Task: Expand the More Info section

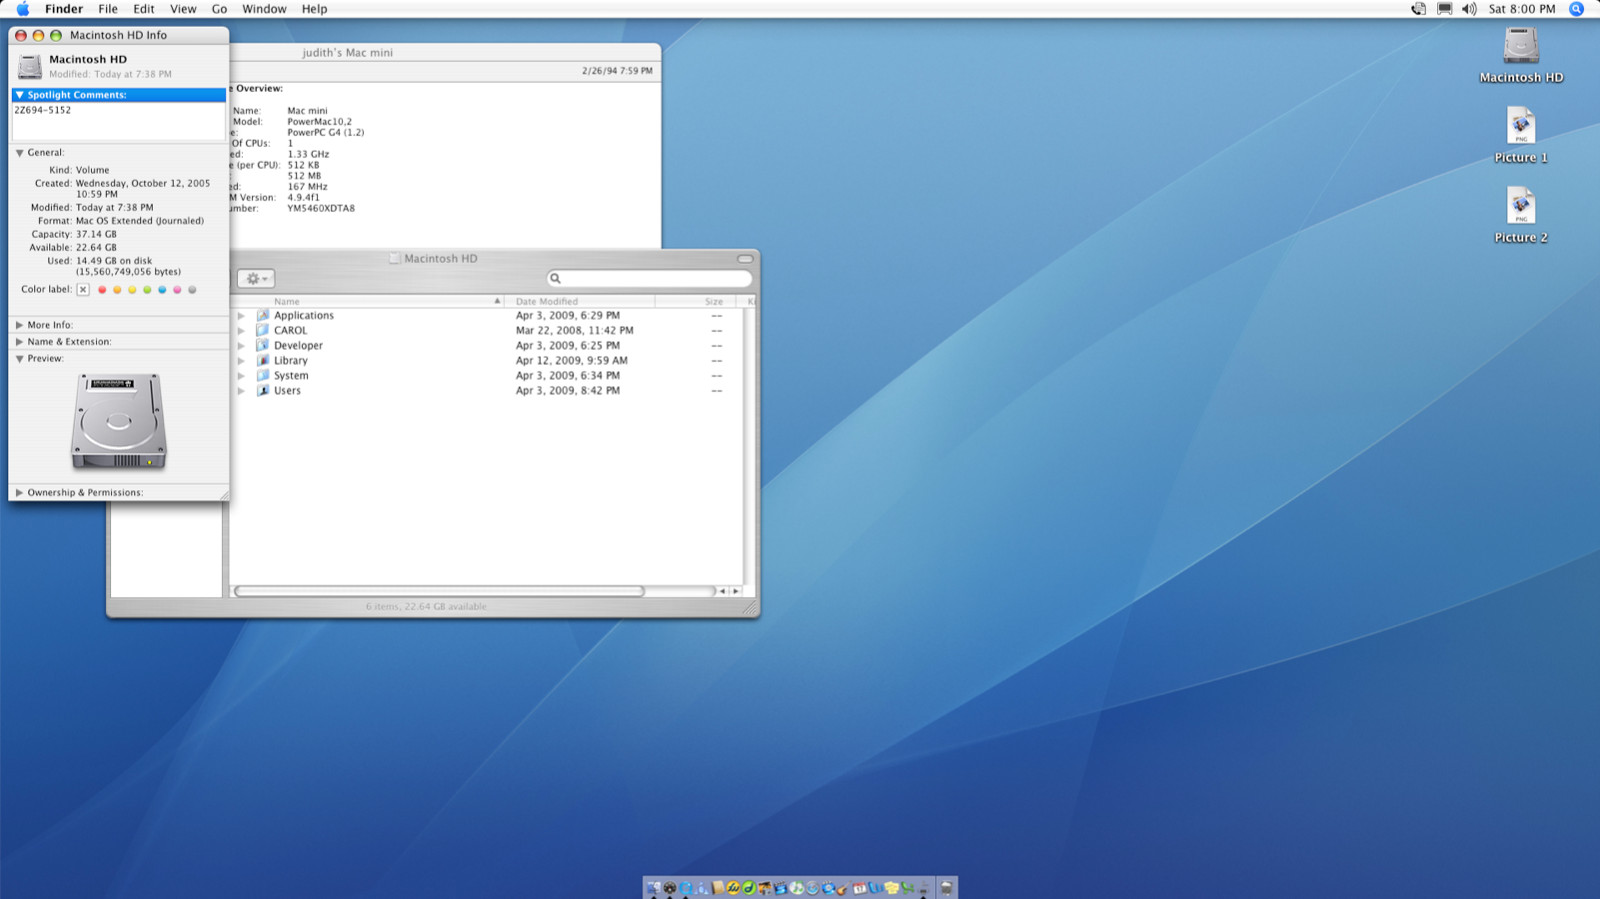Action: point(19,325)
